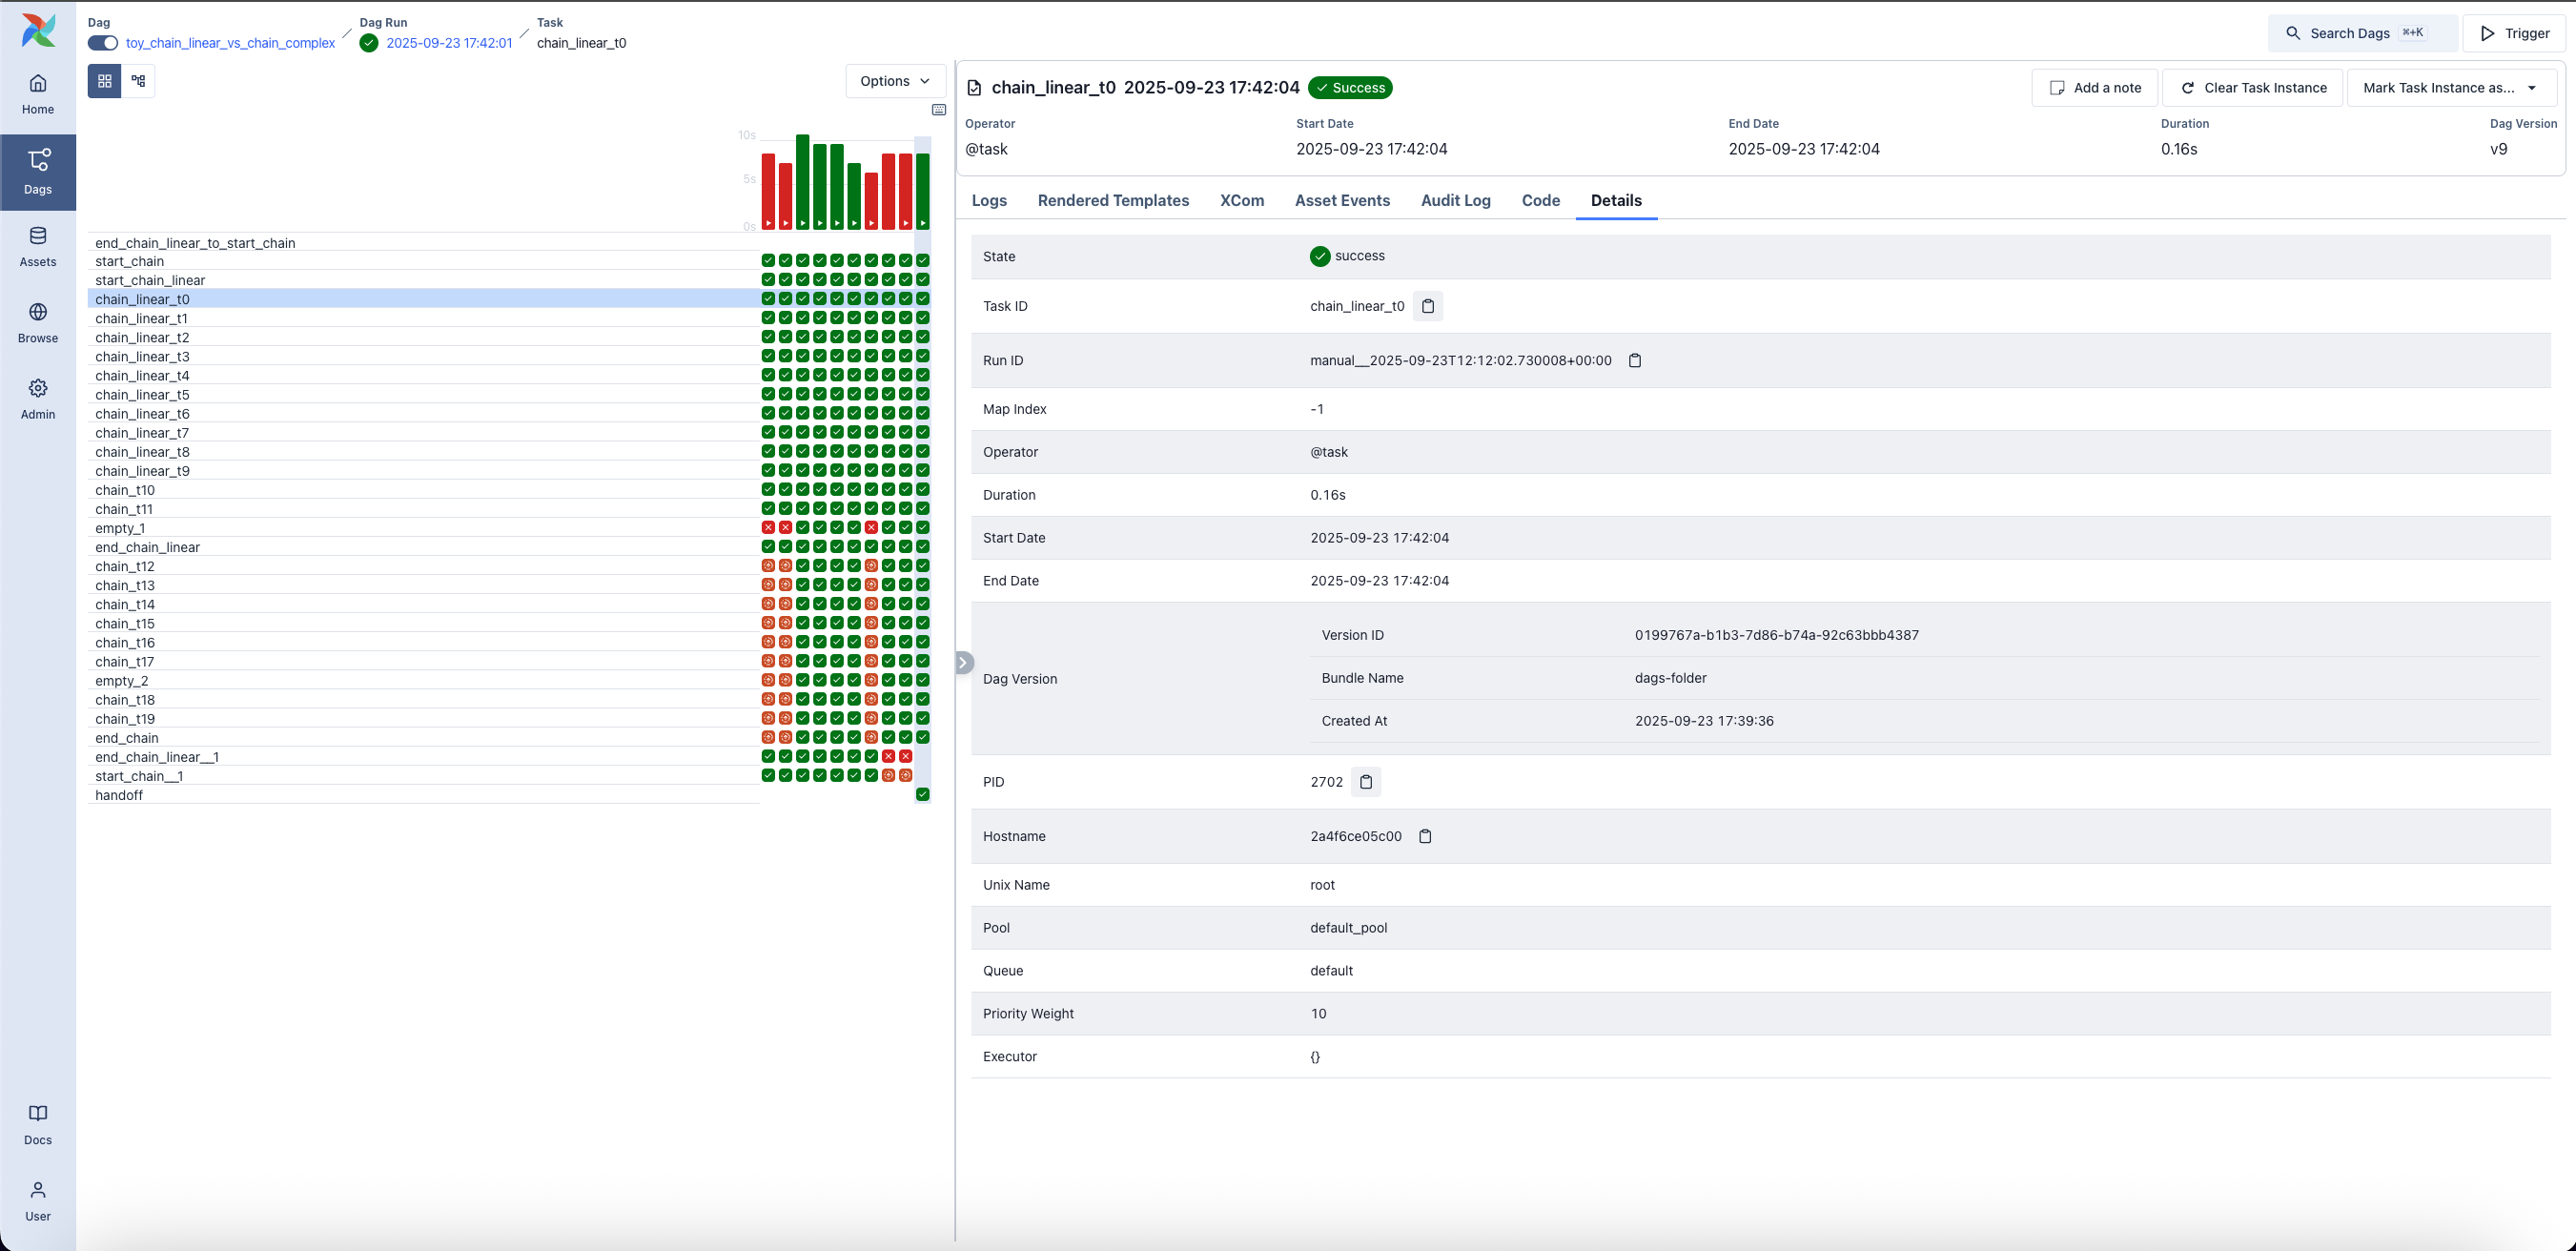The height and width of the screenshot is (1251, 2576).
Task: Open the Admin section in the sidebar
Action: (38, 397)
